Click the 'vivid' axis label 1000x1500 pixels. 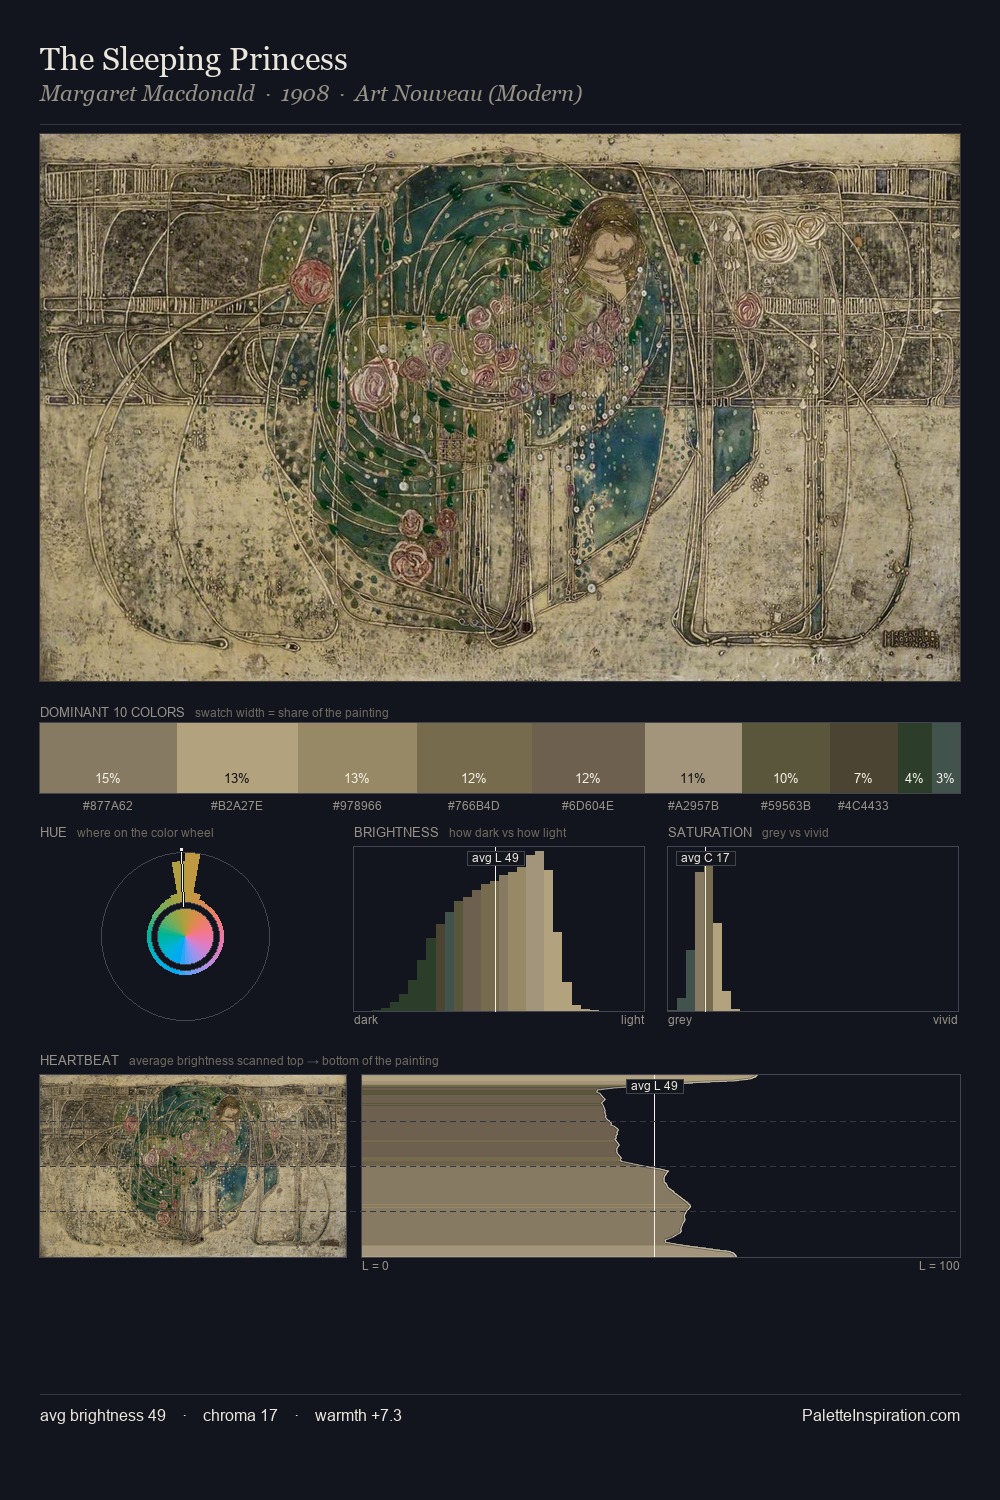[945, 1020]
